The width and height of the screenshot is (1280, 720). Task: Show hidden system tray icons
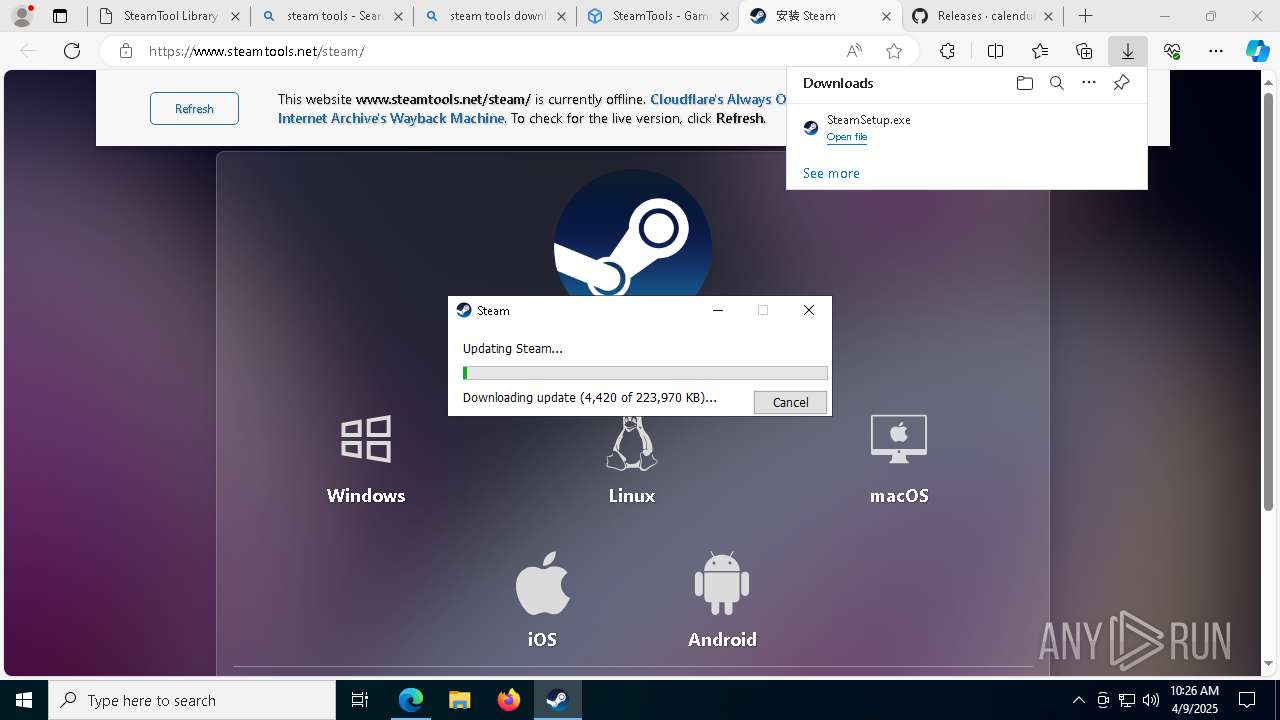point(1078,700)
